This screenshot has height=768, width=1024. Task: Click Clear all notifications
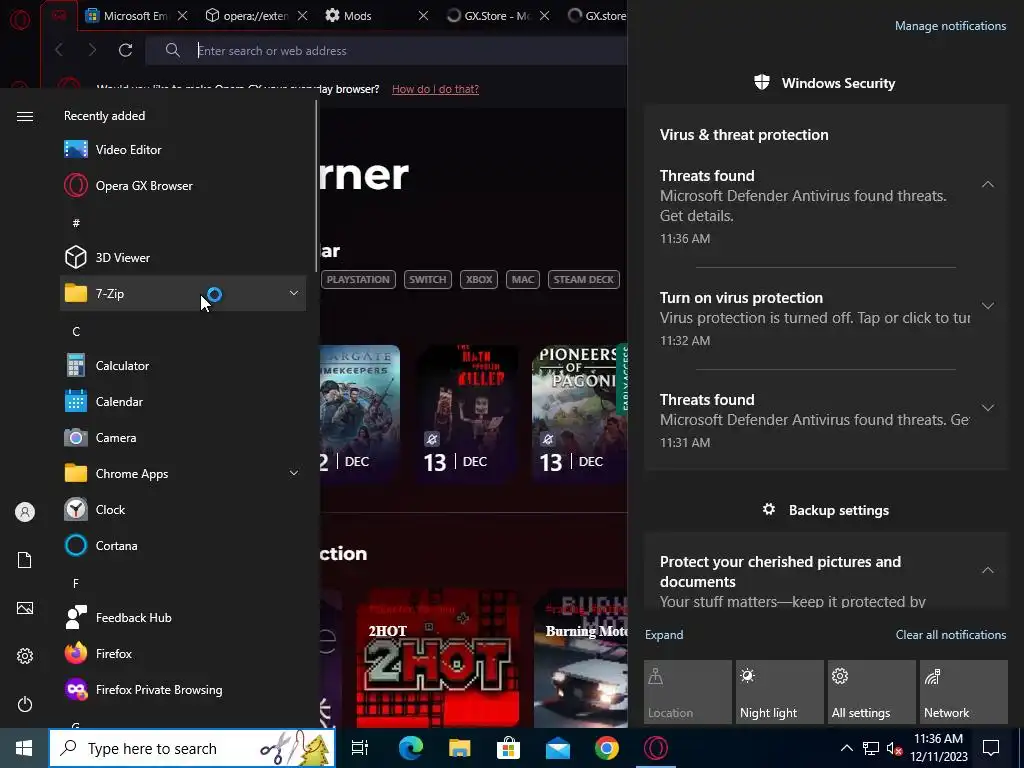(x=951, y=635)
